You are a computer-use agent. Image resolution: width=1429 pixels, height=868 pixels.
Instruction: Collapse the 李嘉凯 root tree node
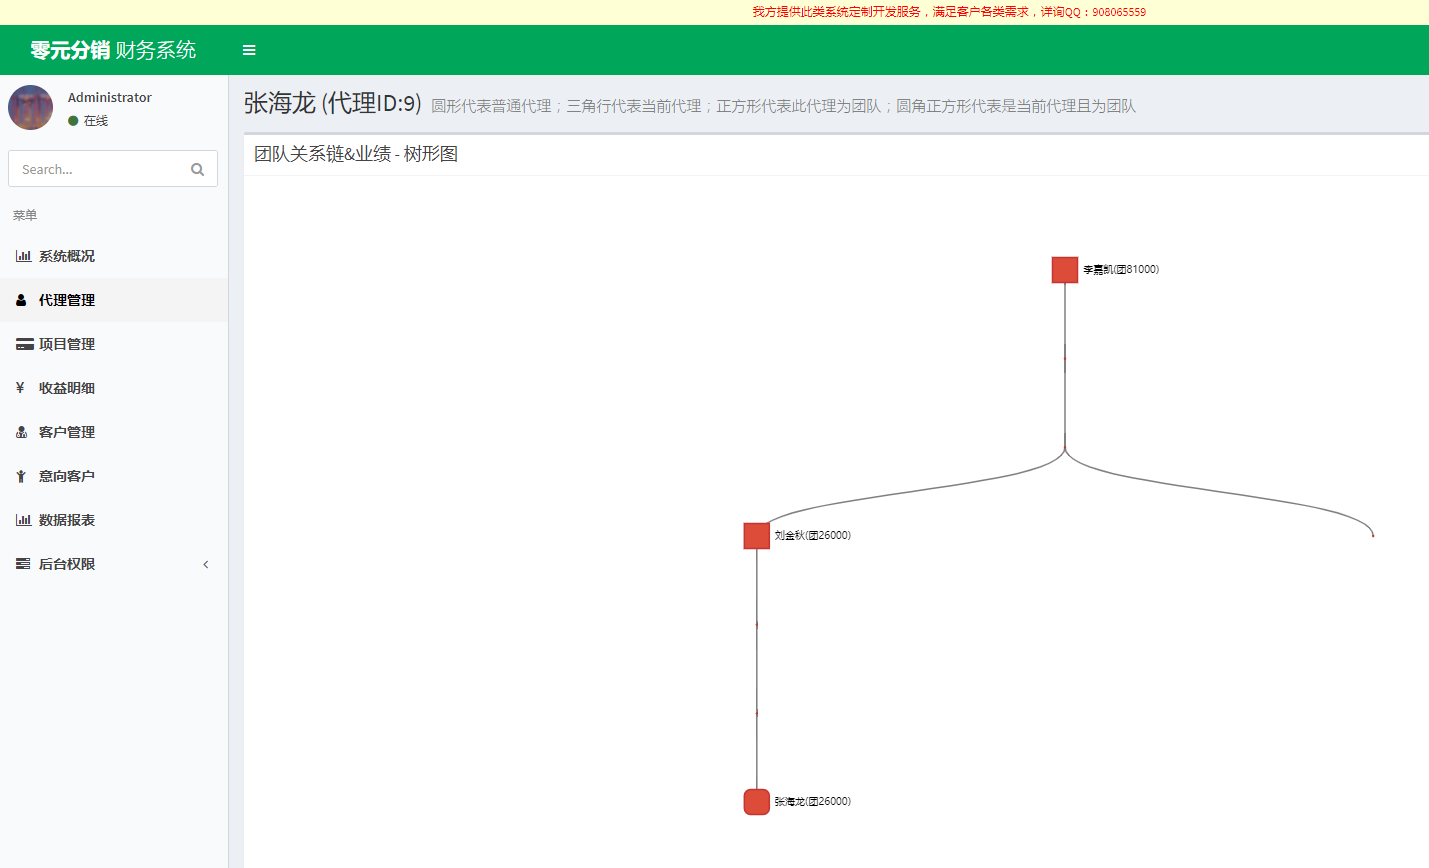(x=1065, y=270)
